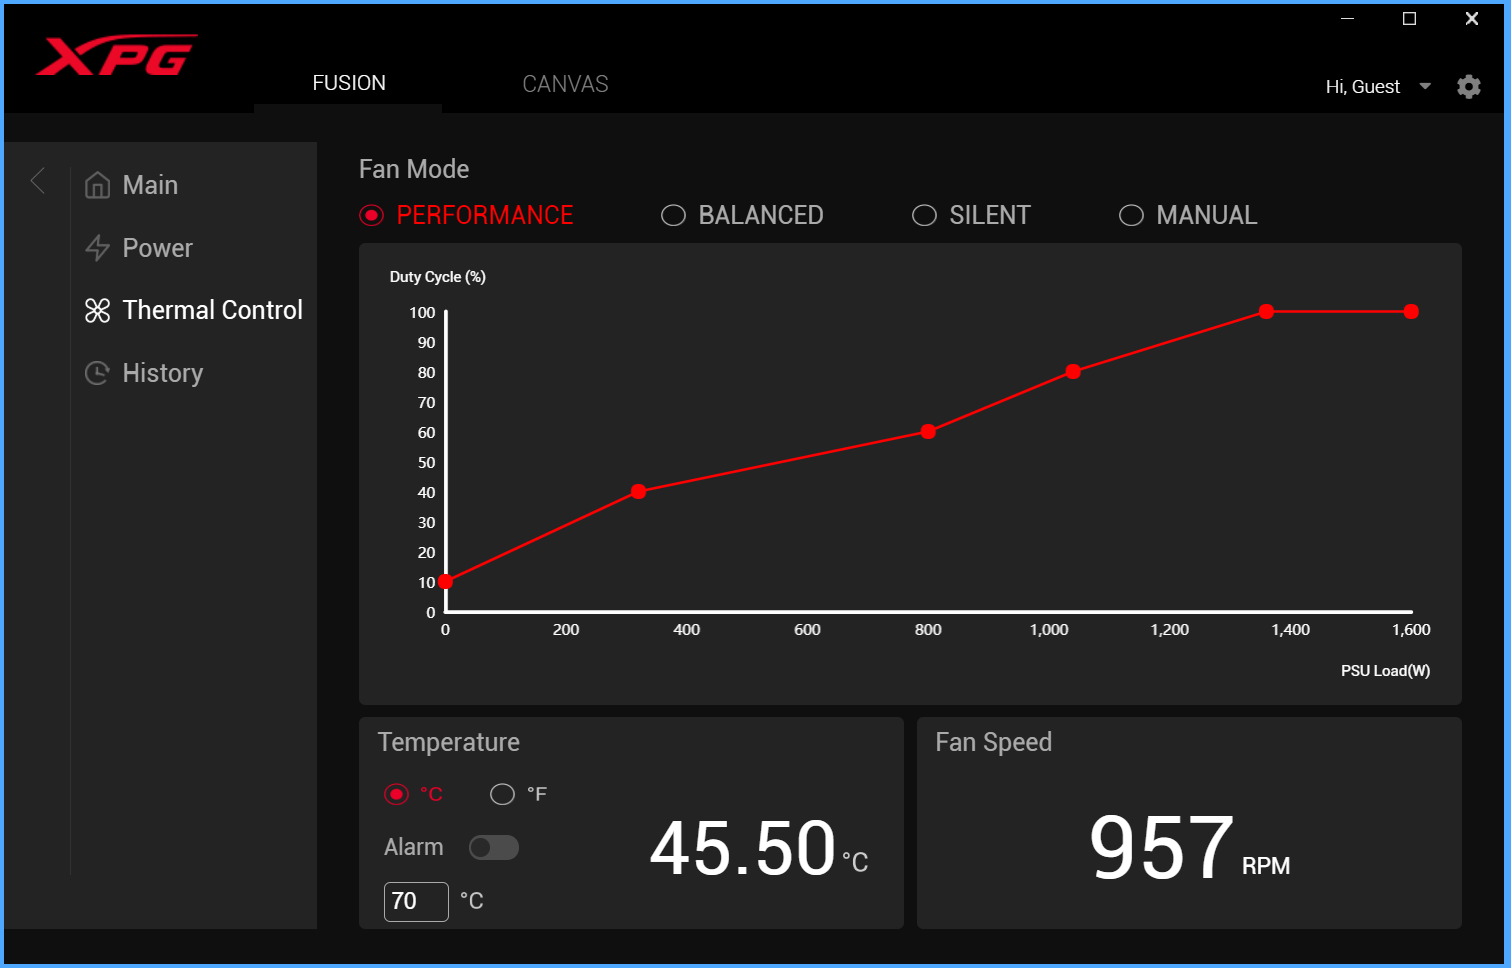Select the MANUAL fan mode
Viewport: 1511px width, 968px height.
click(1131, 215)
